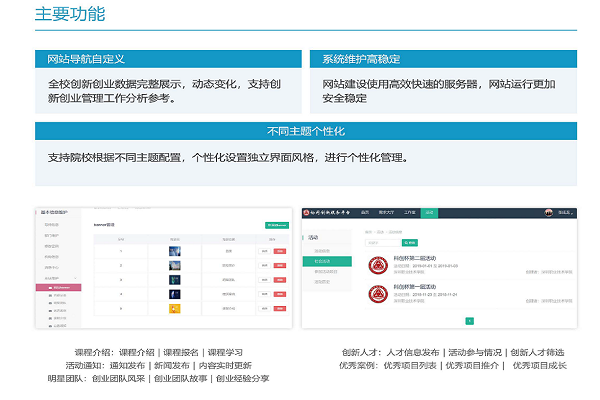
Task: Click the red emblem of 科创杯第一届活动
Action: [x=378, y=294]
